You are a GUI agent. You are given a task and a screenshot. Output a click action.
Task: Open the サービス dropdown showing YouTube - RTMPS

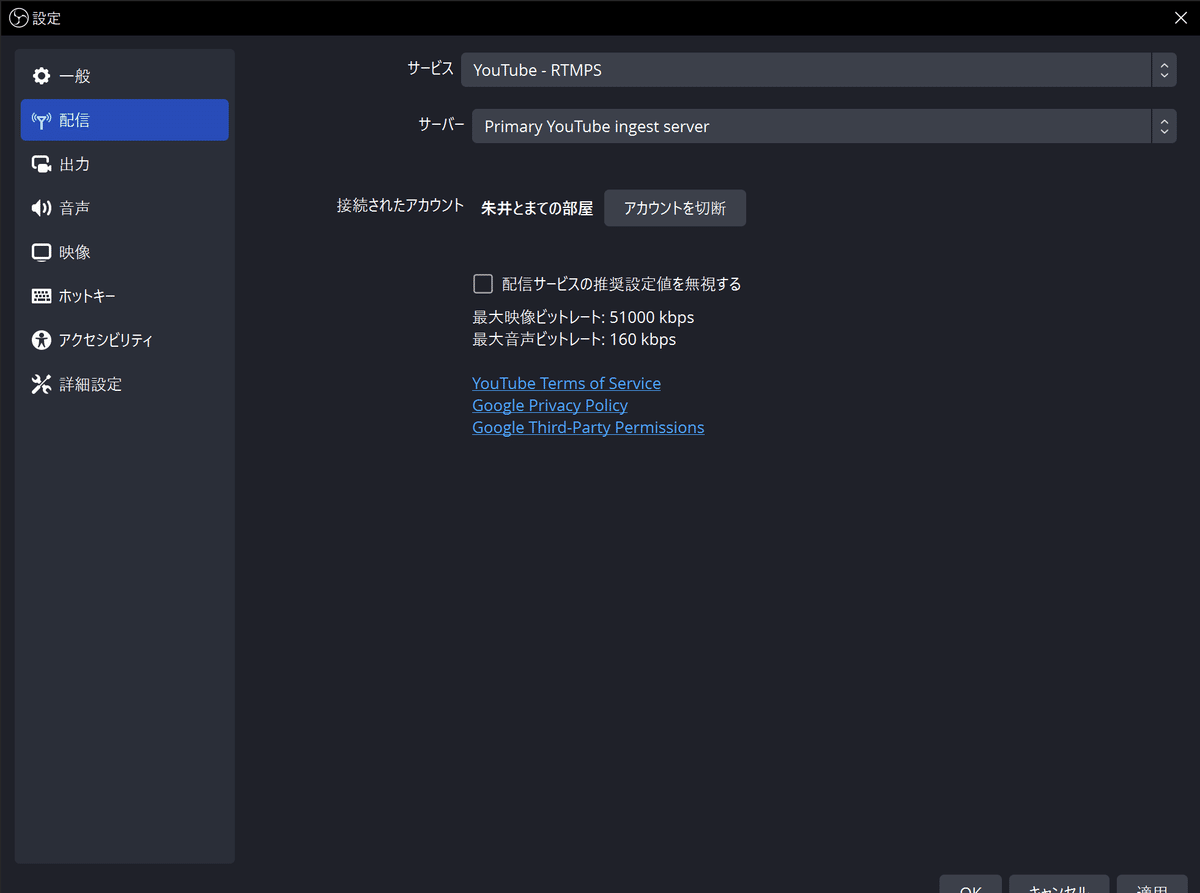(x=818, y=70)
